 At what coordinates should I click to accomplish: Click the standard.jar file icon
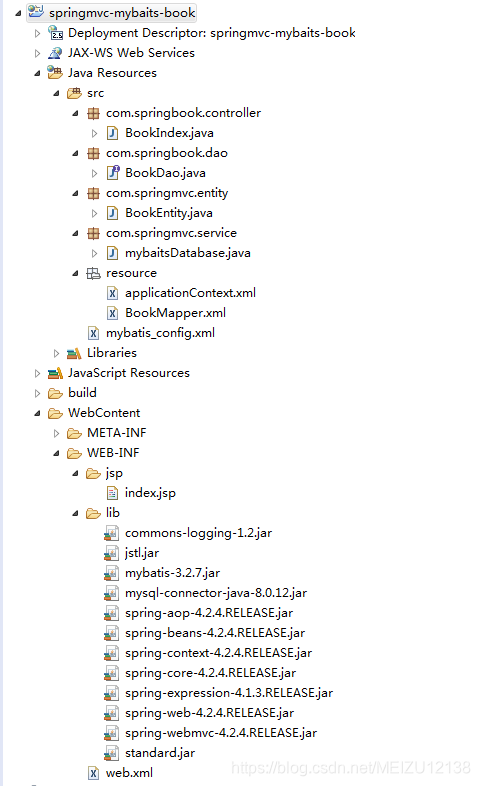pos(111,753)
